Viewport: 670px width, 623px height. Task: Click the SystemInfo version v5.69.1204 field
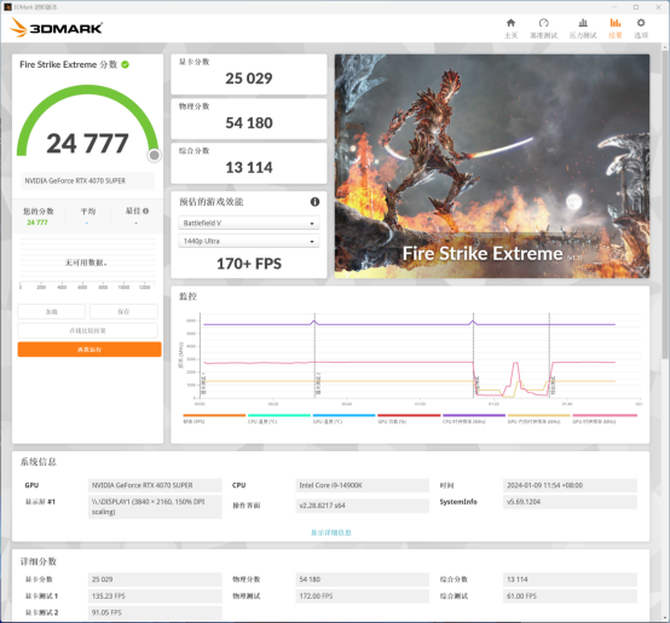coord(570,502)
